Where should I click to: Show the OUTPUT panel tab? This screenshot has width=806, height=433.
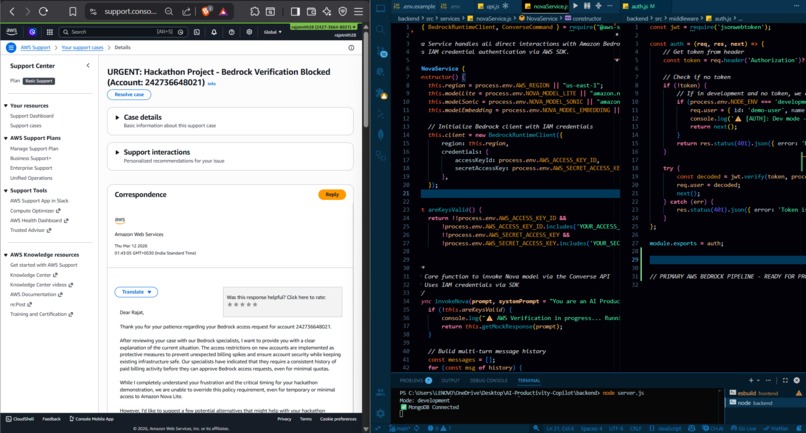(450, 381)
